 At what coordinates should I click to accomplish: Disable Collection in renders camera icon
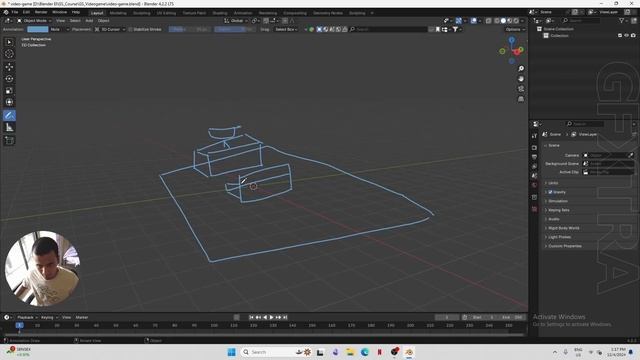tap(633, 36)
